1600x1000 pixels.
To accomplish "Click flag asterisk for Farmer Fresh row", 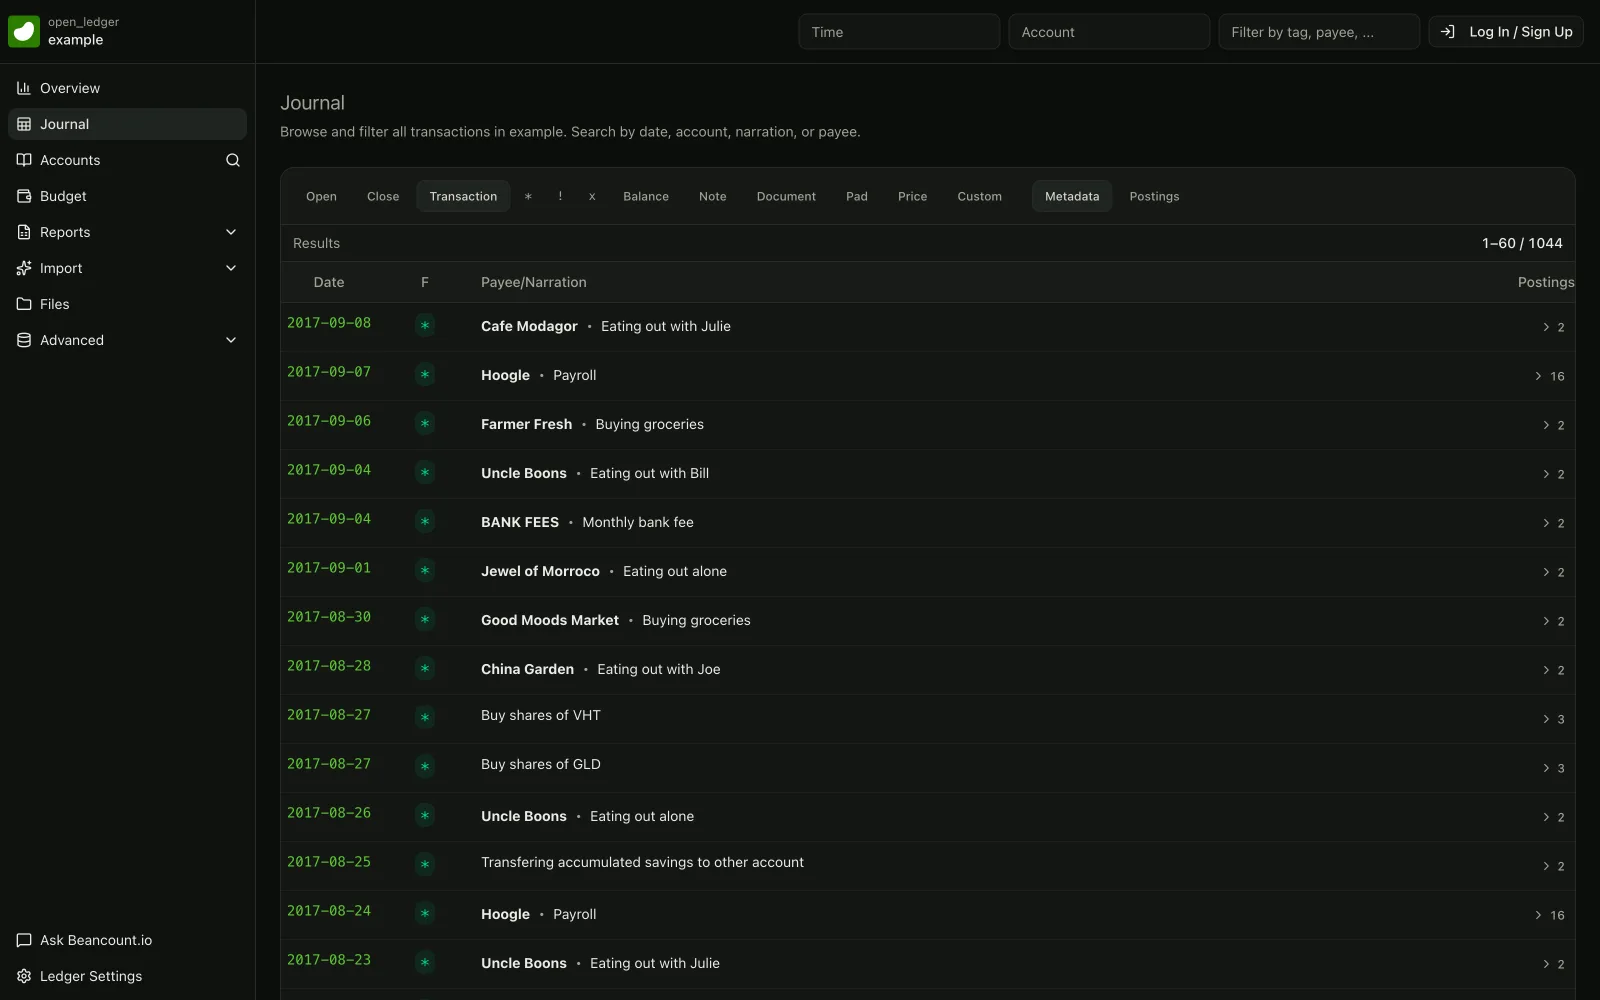I will (x=425, y=424).
